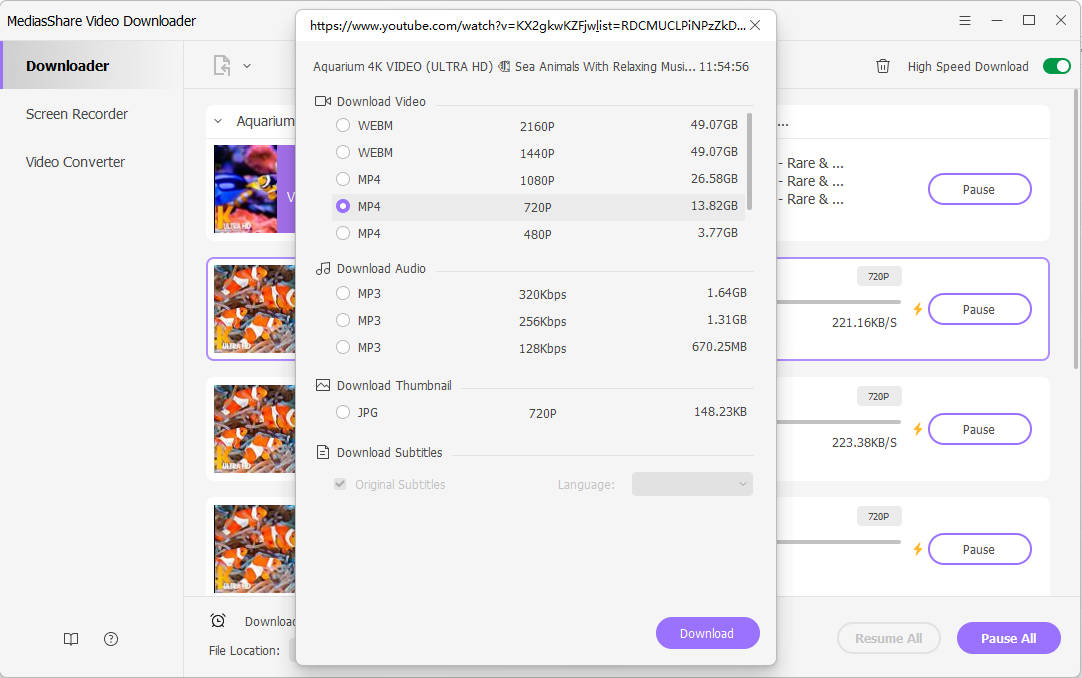Viewport: 1082px width, 678px height.
Task: Click the paste URL file icon
Action: [x=222, y=66]
